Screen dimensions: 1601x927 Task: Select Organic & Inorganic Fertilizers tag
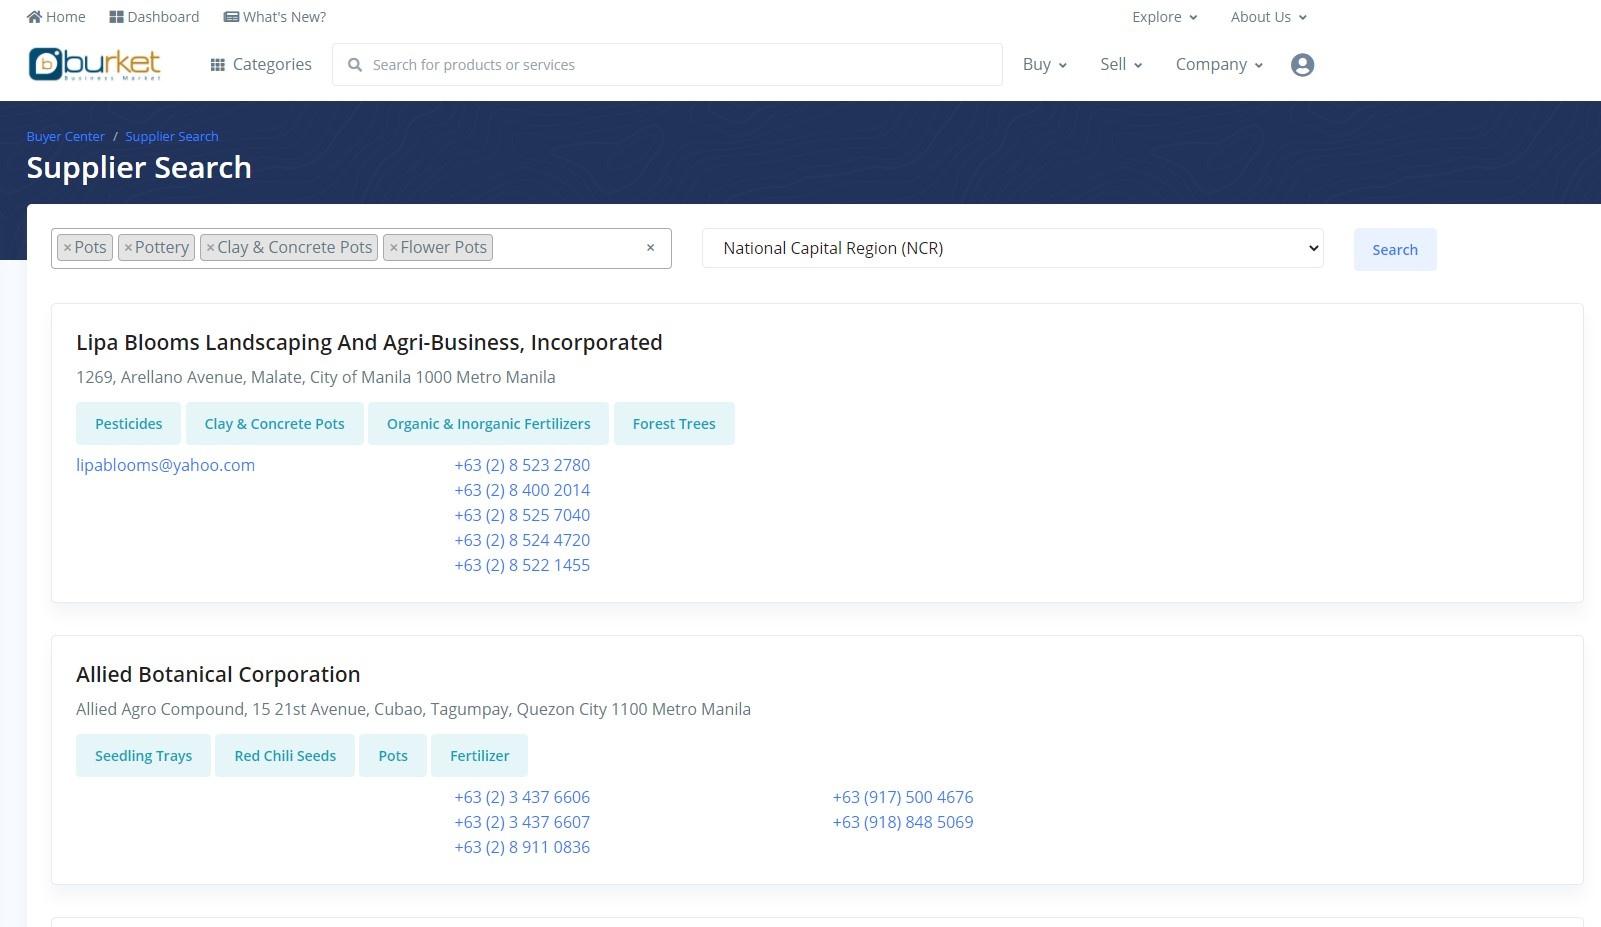point(488,424)
